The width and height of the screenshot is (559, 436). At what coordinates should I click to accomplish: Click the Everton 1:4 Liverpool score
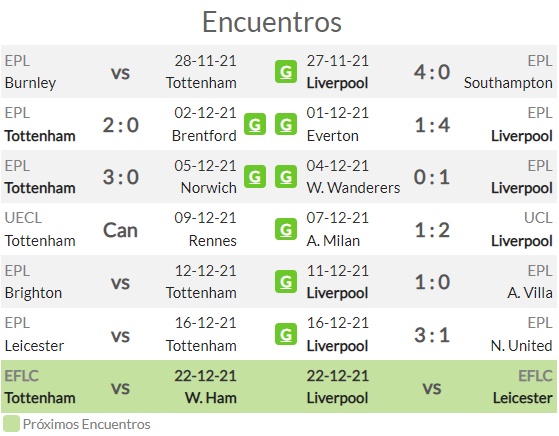pos(432,125)
